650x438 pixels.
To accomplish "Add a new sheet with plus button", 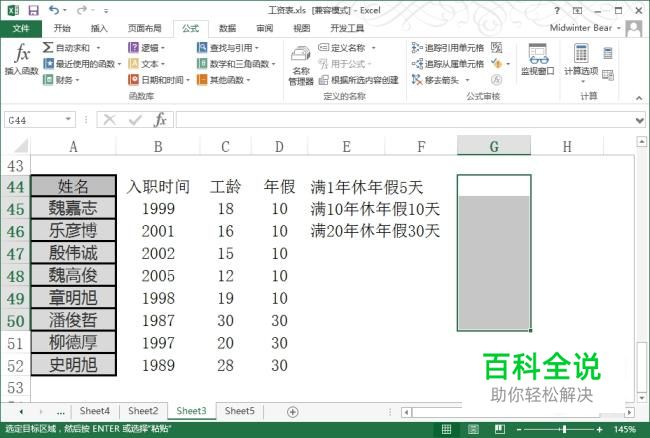I will click(292, 412).
